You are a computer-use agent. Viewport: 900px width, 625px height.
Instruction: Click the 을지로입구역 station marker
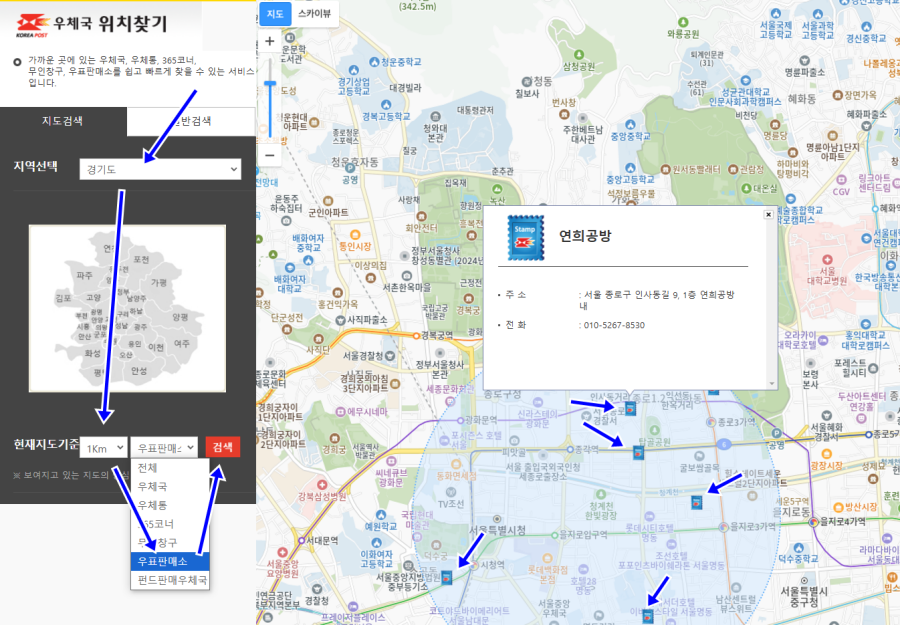pos(554,535)
